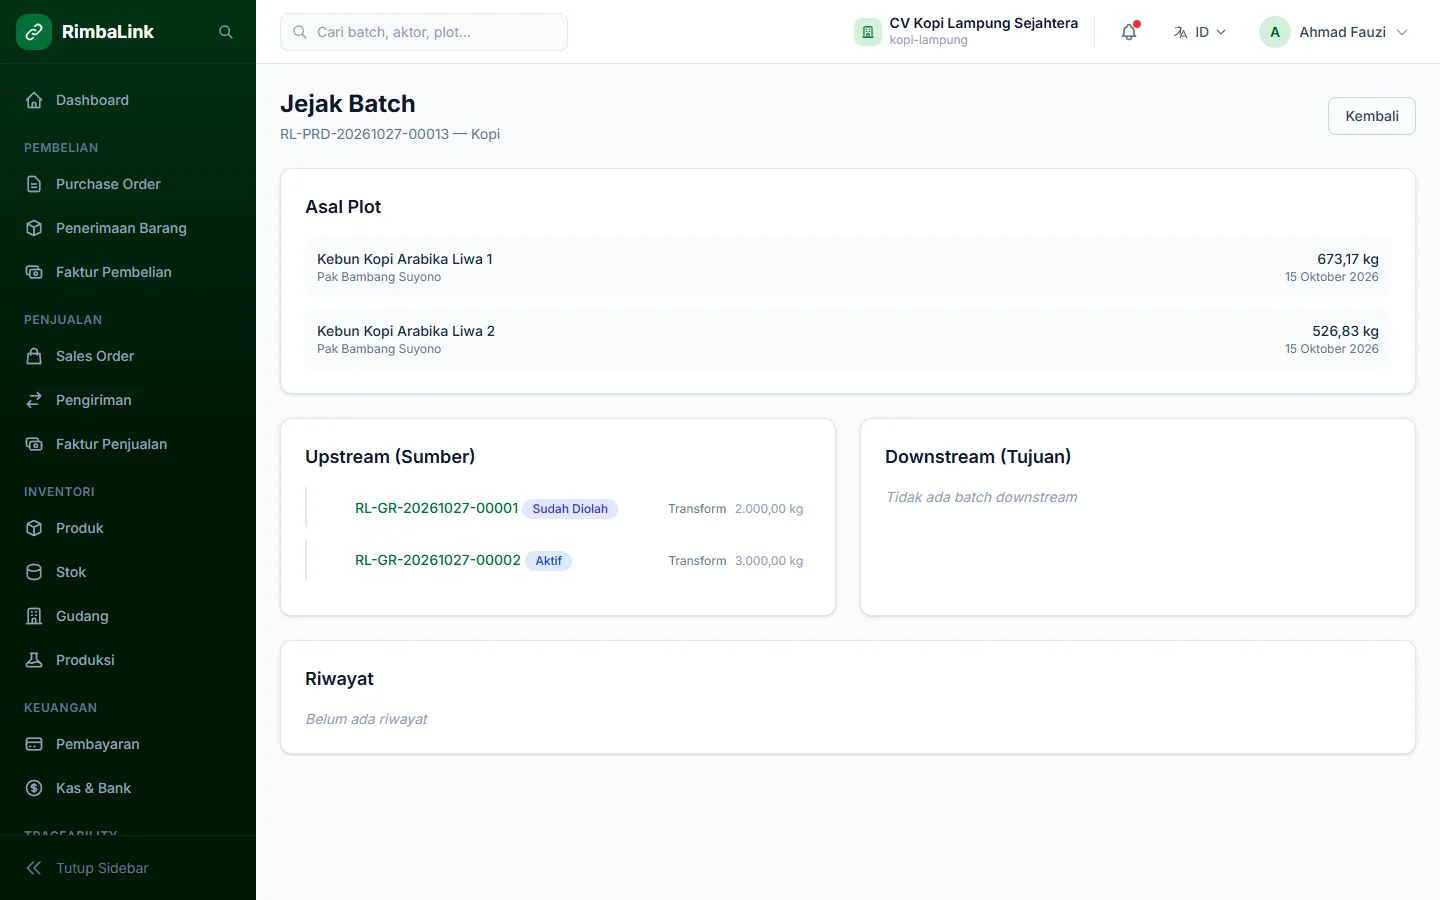Click the Kas & Bank dollar icon
Image resolution: width=1440 pixels, height=900 pixels.
click(34, 788)
